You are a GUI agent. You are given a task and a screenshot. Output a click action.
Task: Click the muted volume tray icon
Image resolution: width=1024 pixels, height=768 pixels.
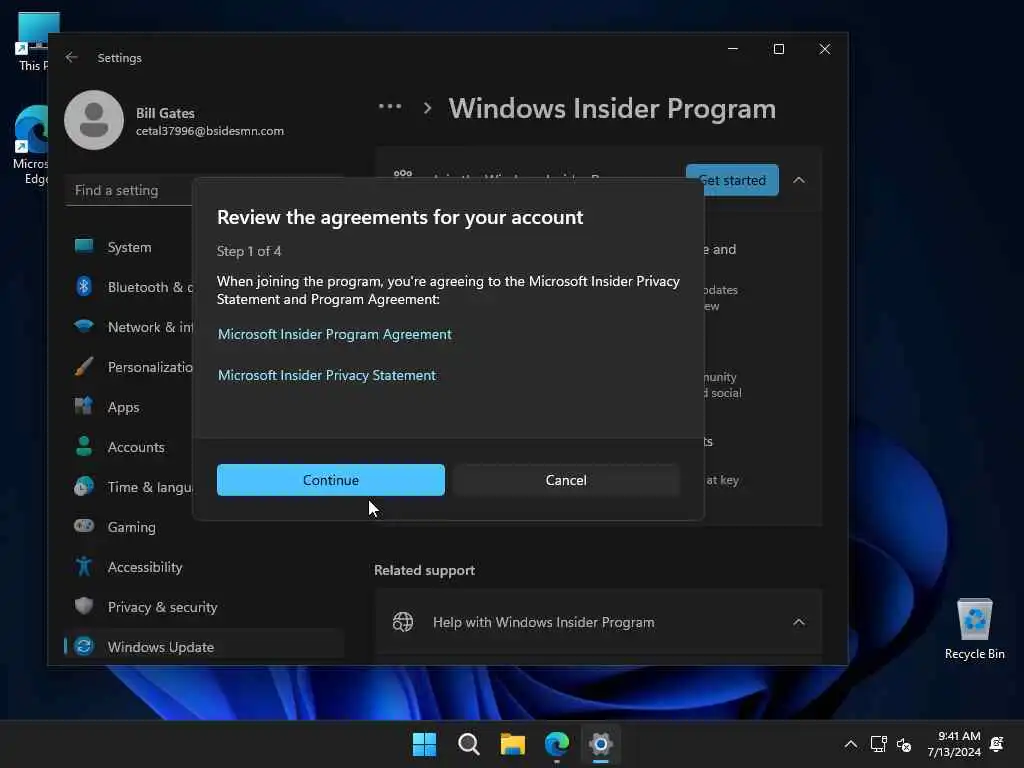pyautogui.click(x=904, y=744)
